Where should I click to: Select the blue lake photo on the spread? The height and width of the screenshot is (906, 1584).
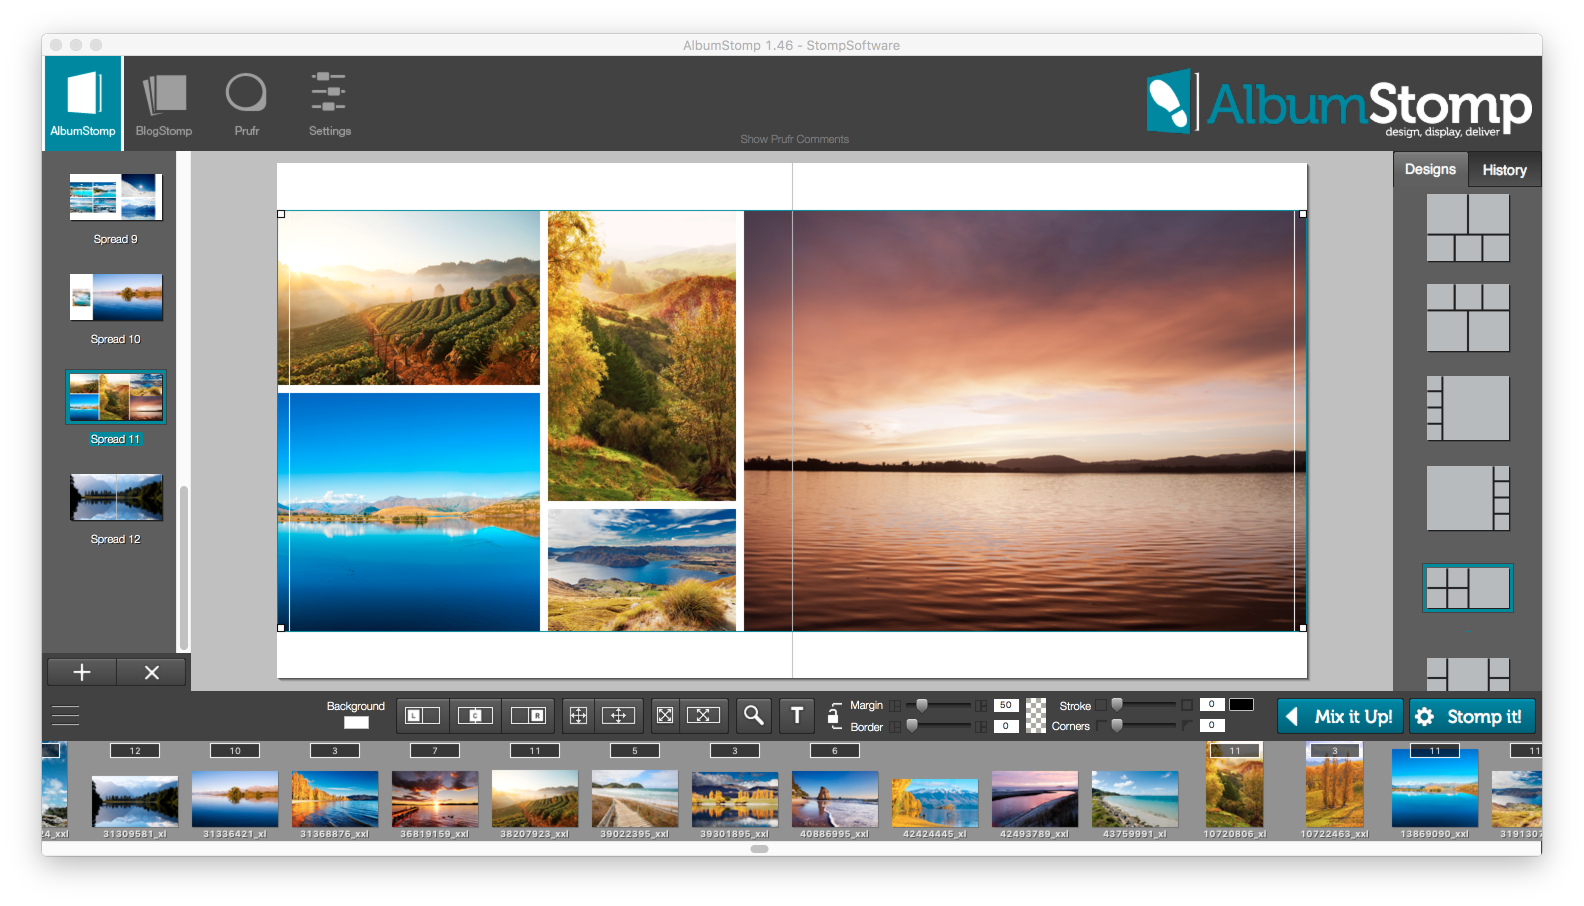coord(409,512)
